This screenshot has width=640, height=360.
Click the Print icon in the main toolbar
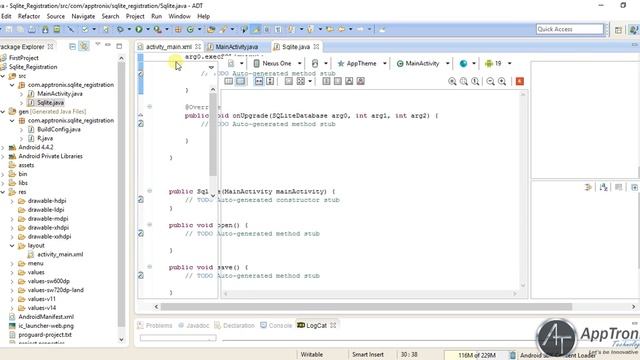[31, 29]
